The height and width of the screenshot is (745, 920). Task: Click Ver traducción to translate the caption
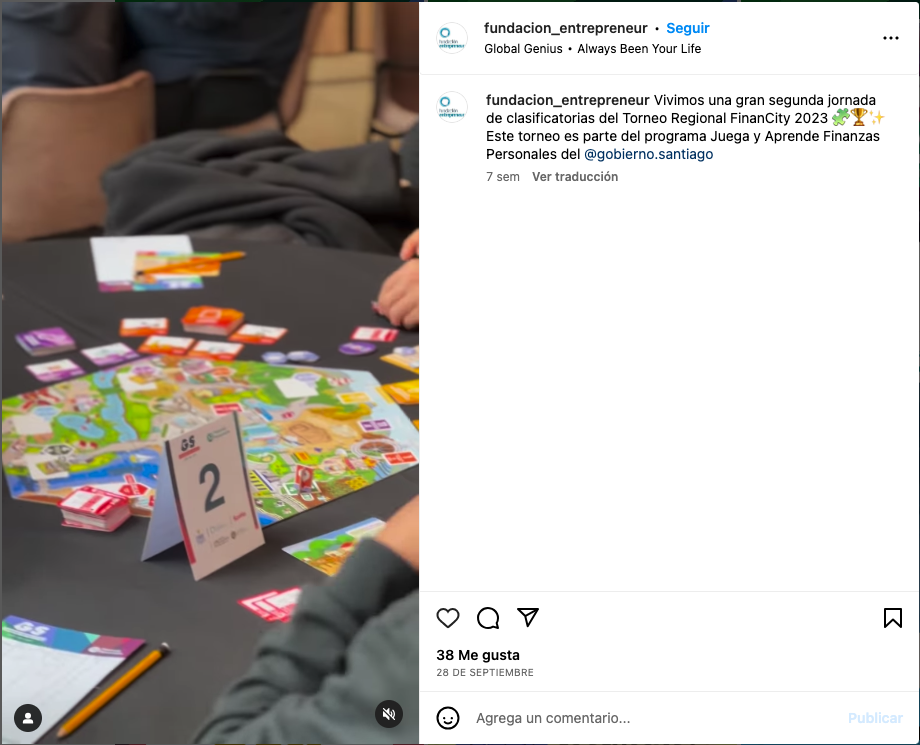click(575, 177)
